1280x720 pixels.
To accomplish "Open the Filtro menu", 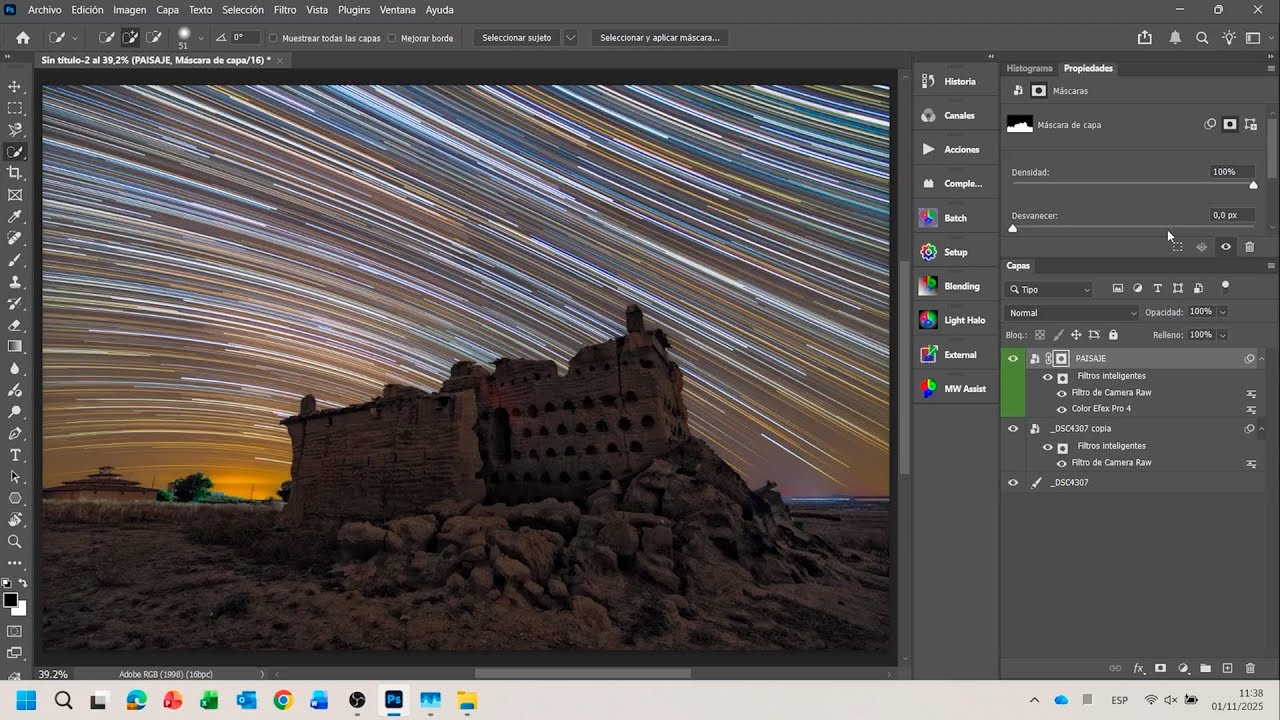I will click(285, 9).
